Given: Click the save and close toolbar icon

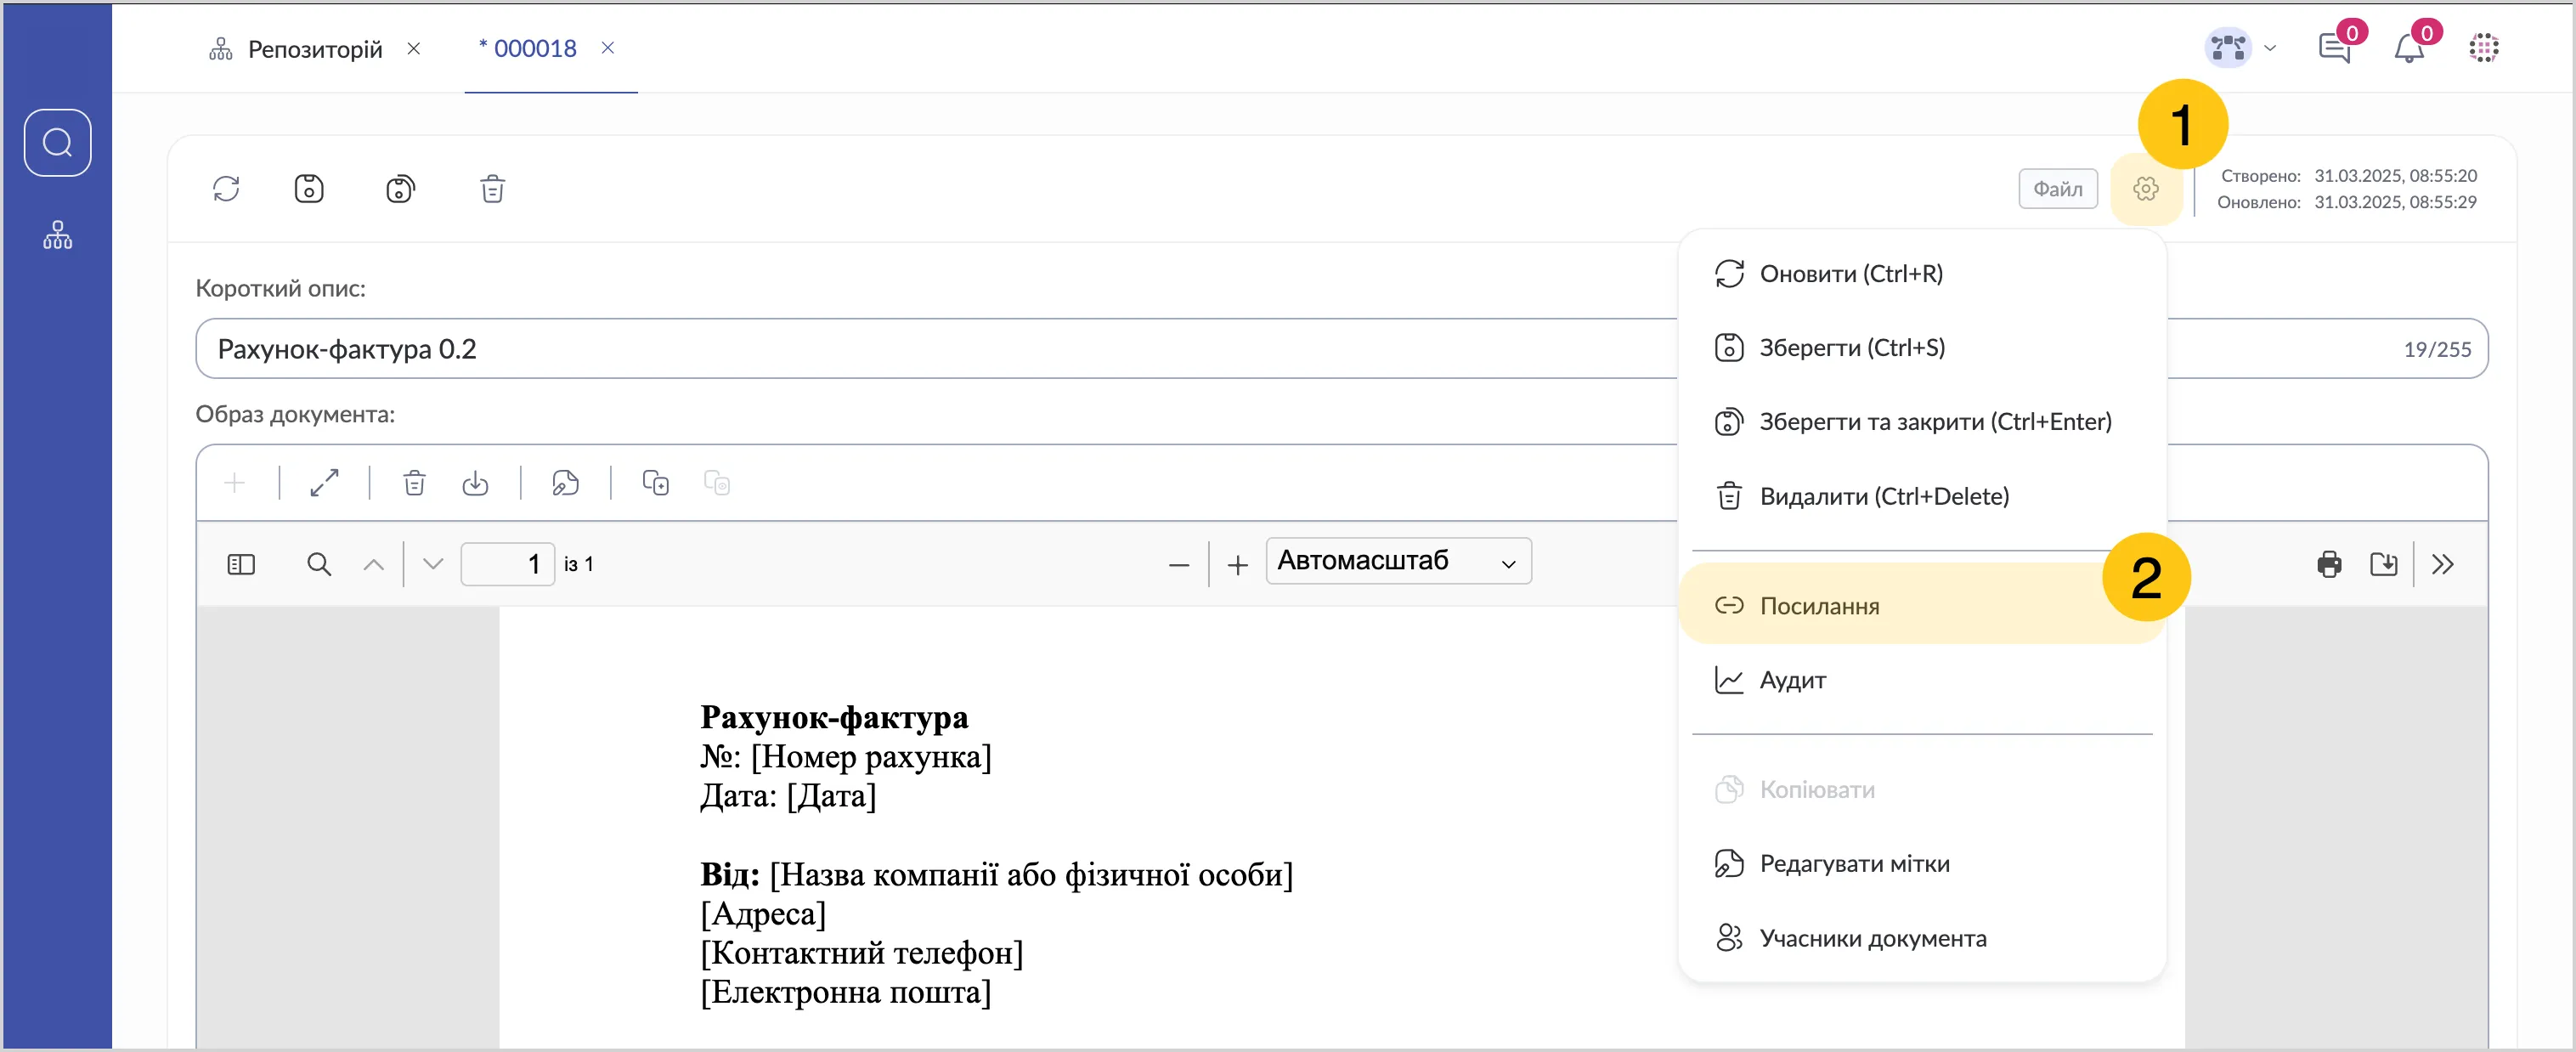Looking at the screenshot, I should 400,189.
